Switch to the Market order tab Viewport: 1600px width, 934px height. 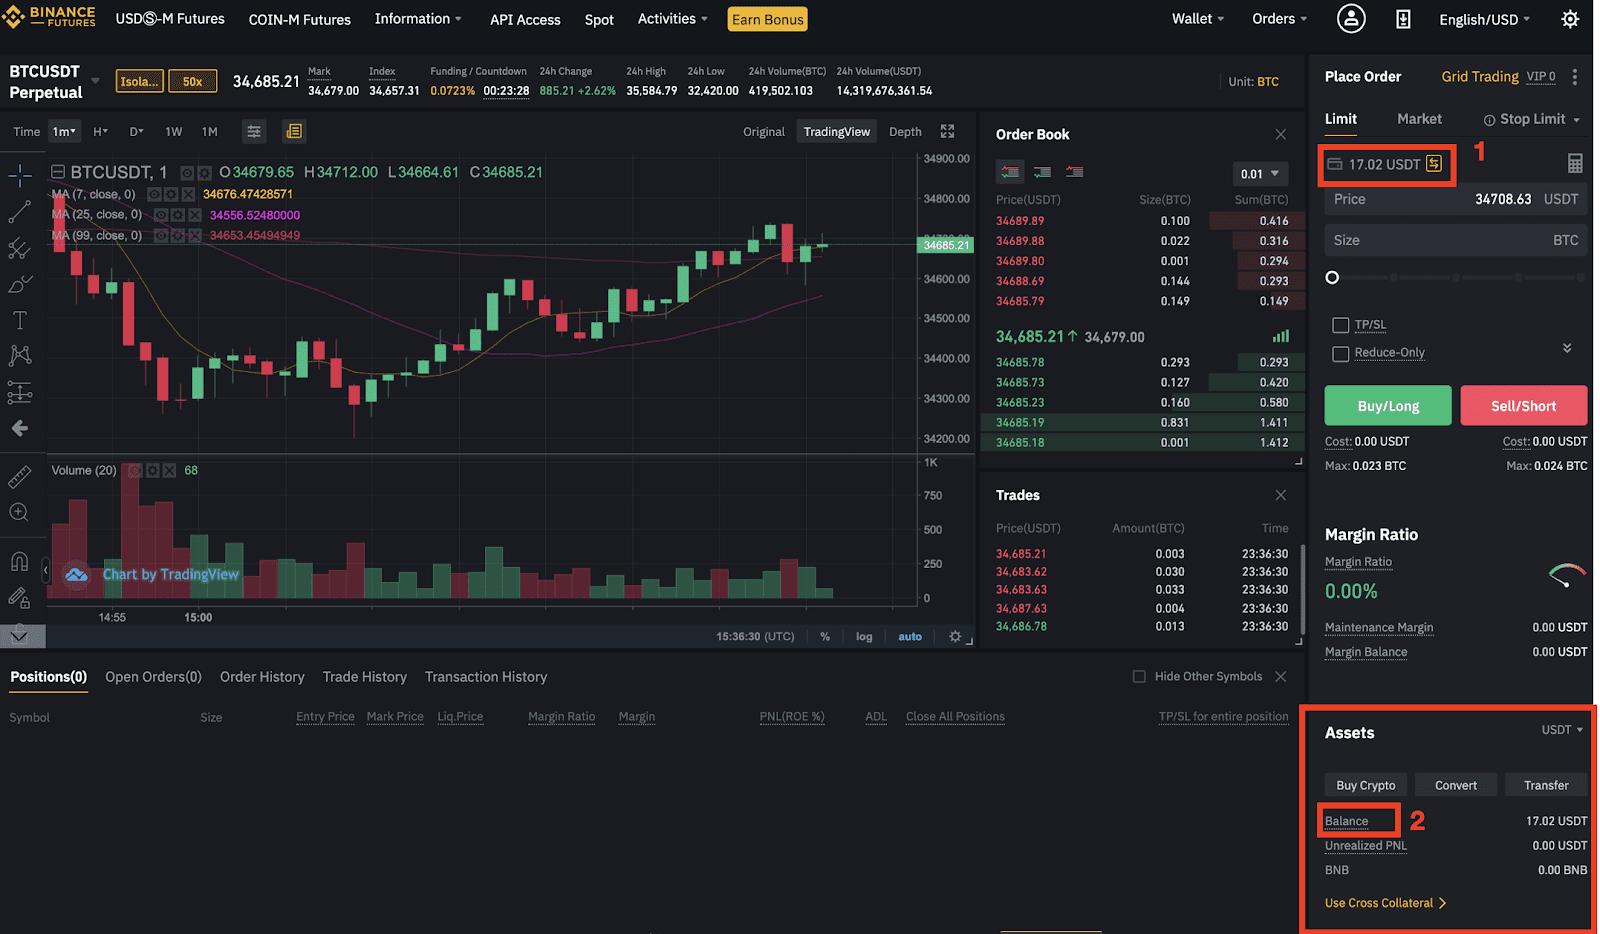tap(1419, 119)
